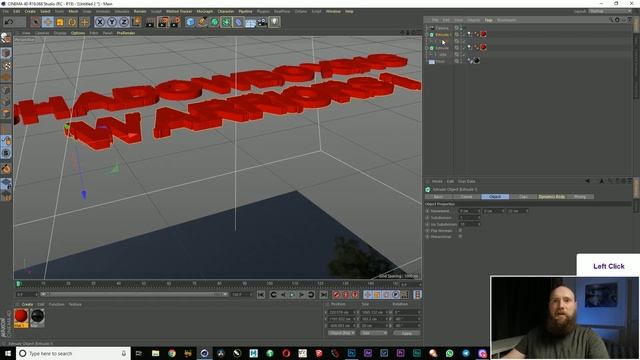This screenshot has height=360, width=640.
Task: Toggle the Z axis lock
Action: coord(124,22)
